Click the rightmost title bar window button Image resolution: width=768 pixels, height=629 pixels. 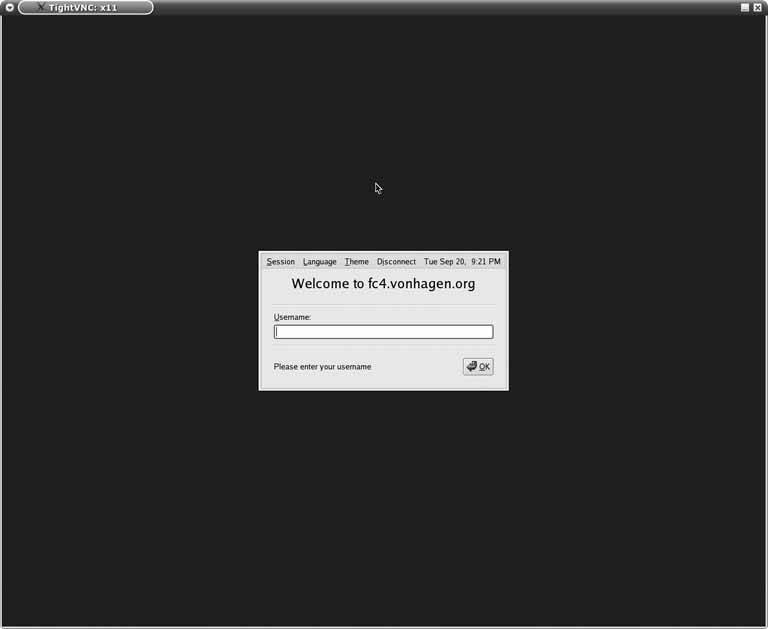tap(758, 7)
